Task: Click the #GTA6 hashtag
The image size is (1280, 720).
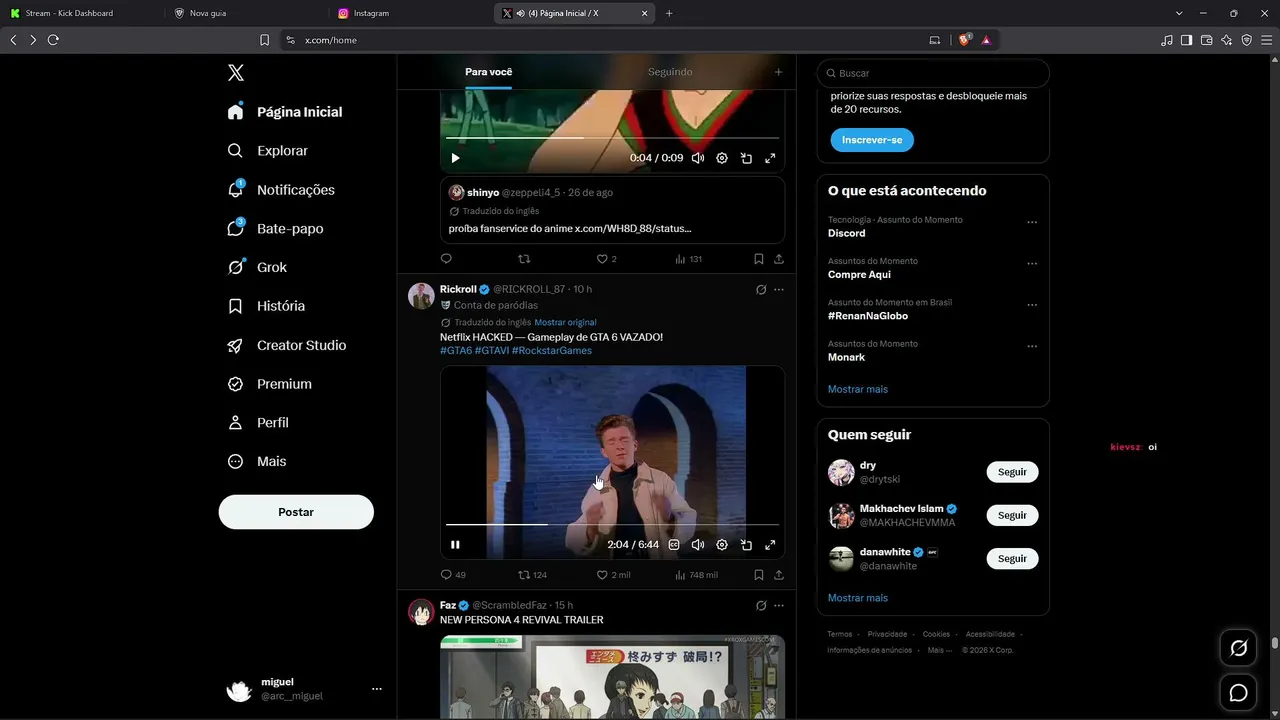Action: click(456, 351)
